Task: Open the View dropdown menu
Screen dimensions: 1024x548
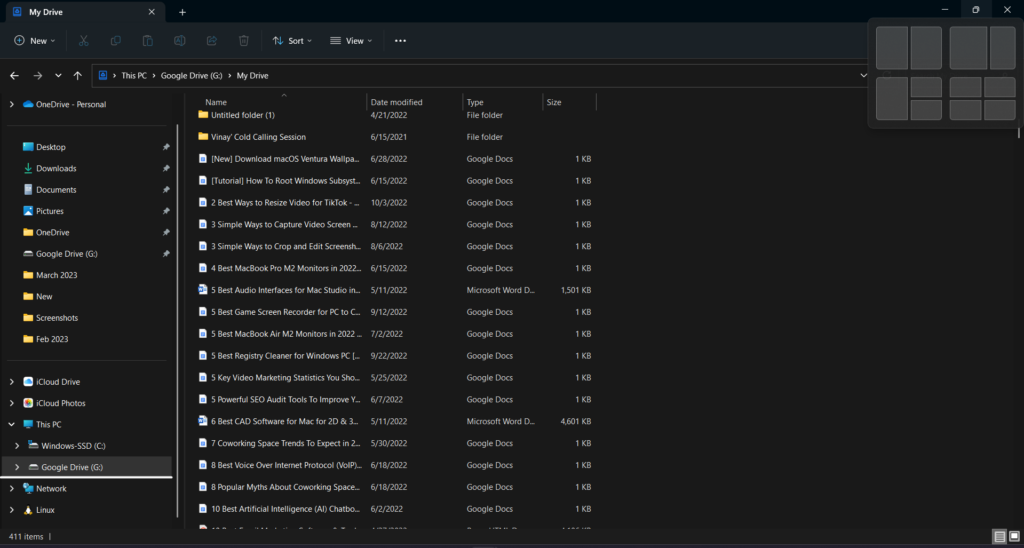Action: (x=351, y=41)
